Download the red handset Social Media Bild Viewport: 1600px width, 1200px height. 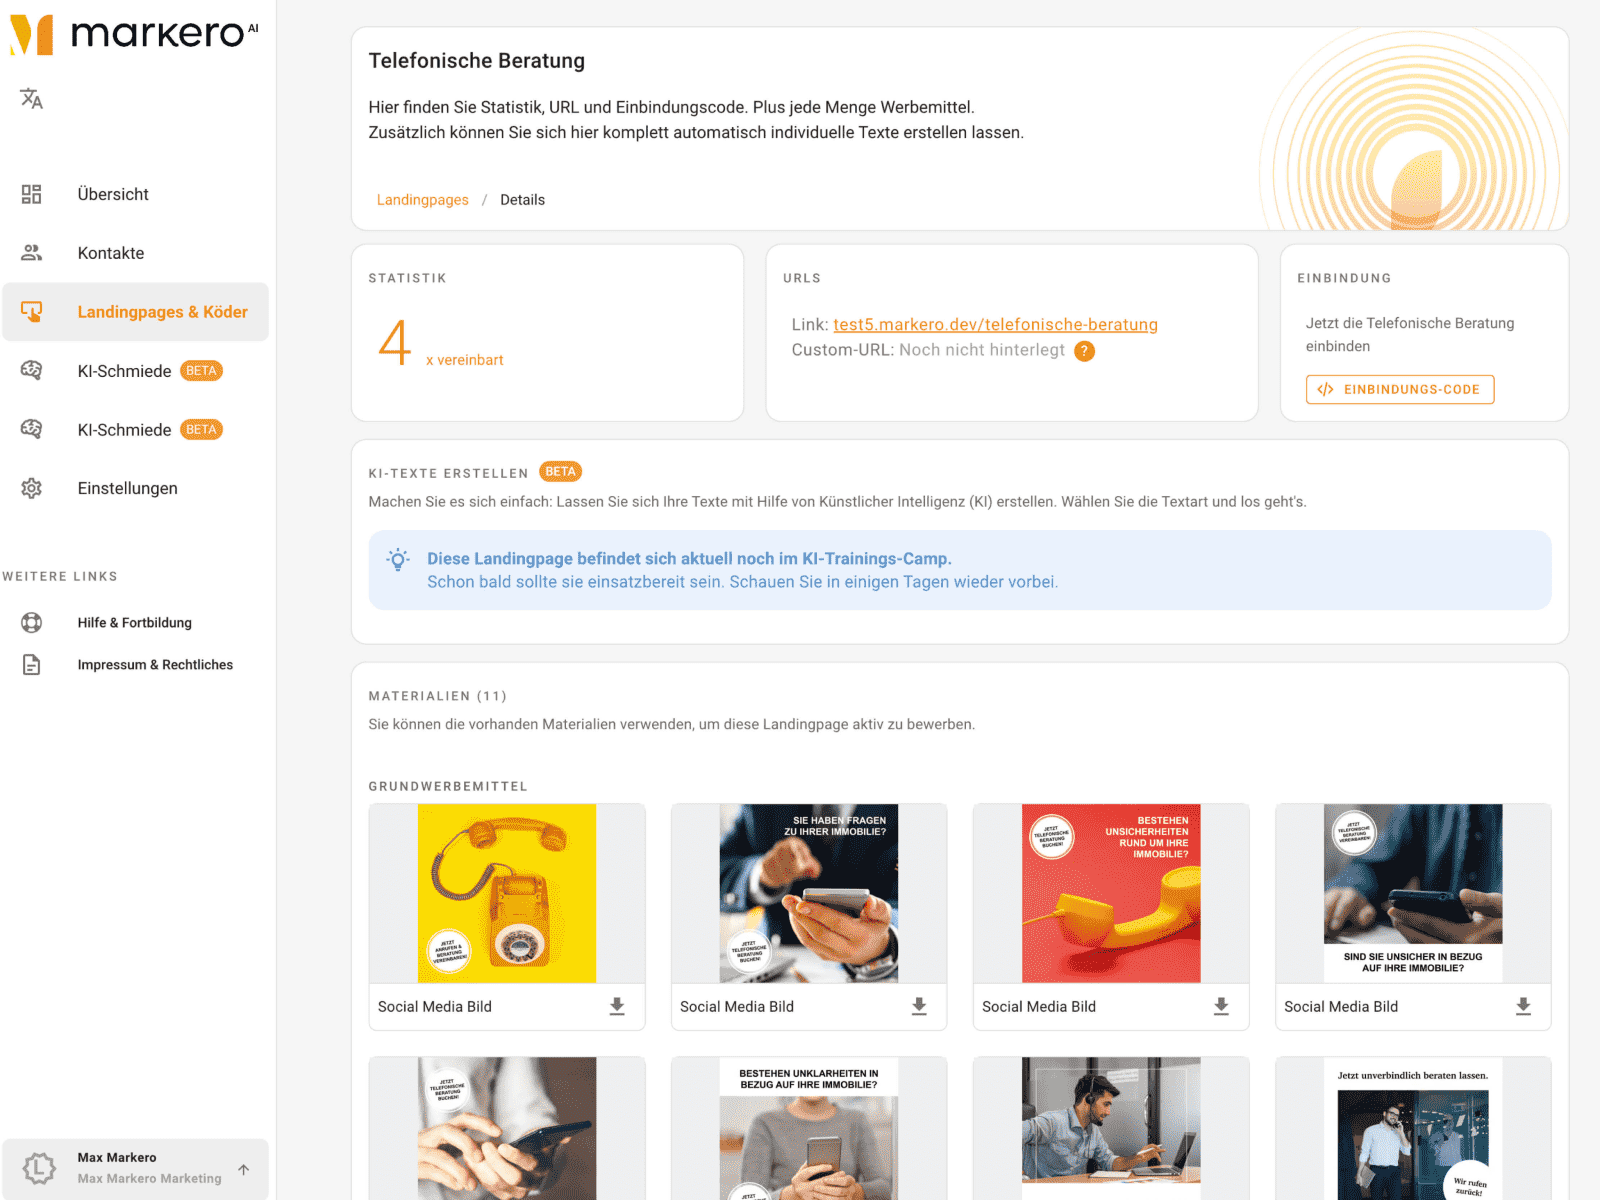pos(1221,1006)
